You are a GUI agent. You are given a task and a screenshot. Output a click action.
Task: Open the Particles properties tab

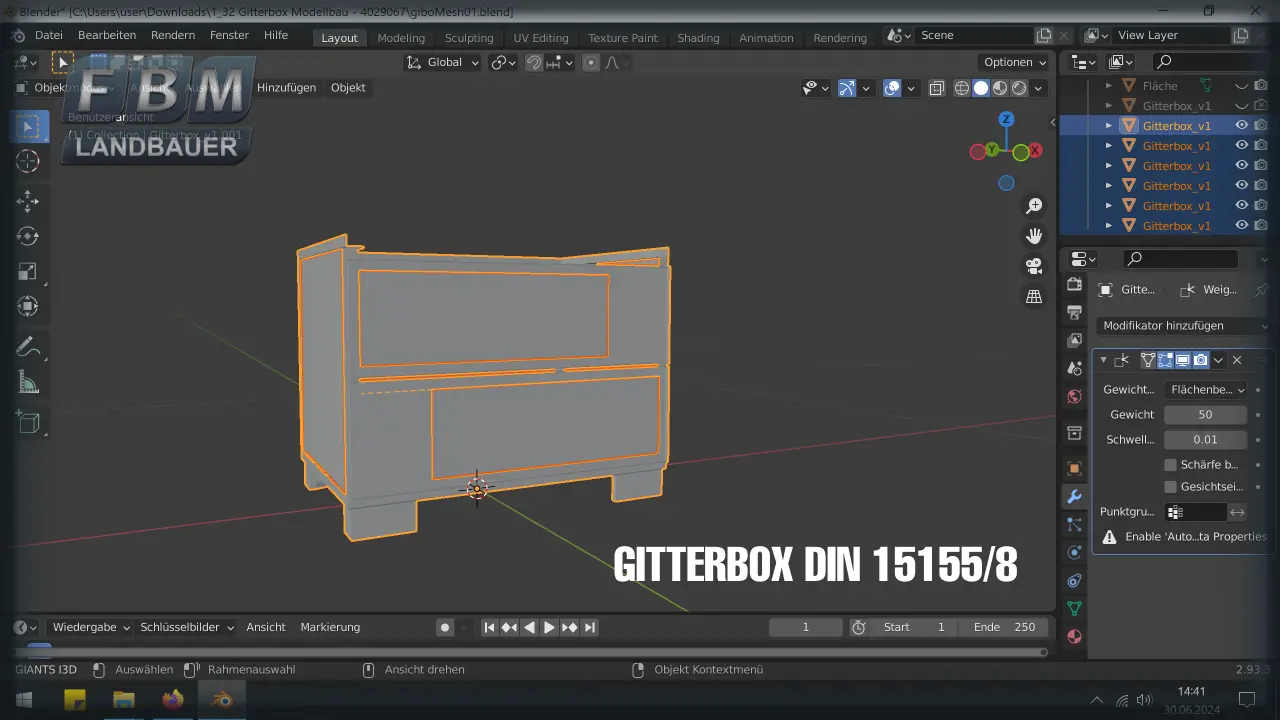point(1075,524)
